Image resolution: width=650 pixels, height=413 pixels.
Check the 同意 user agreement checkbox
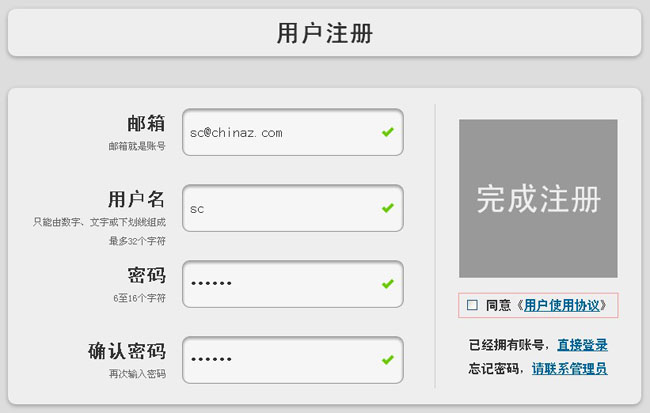coord(472,305)
